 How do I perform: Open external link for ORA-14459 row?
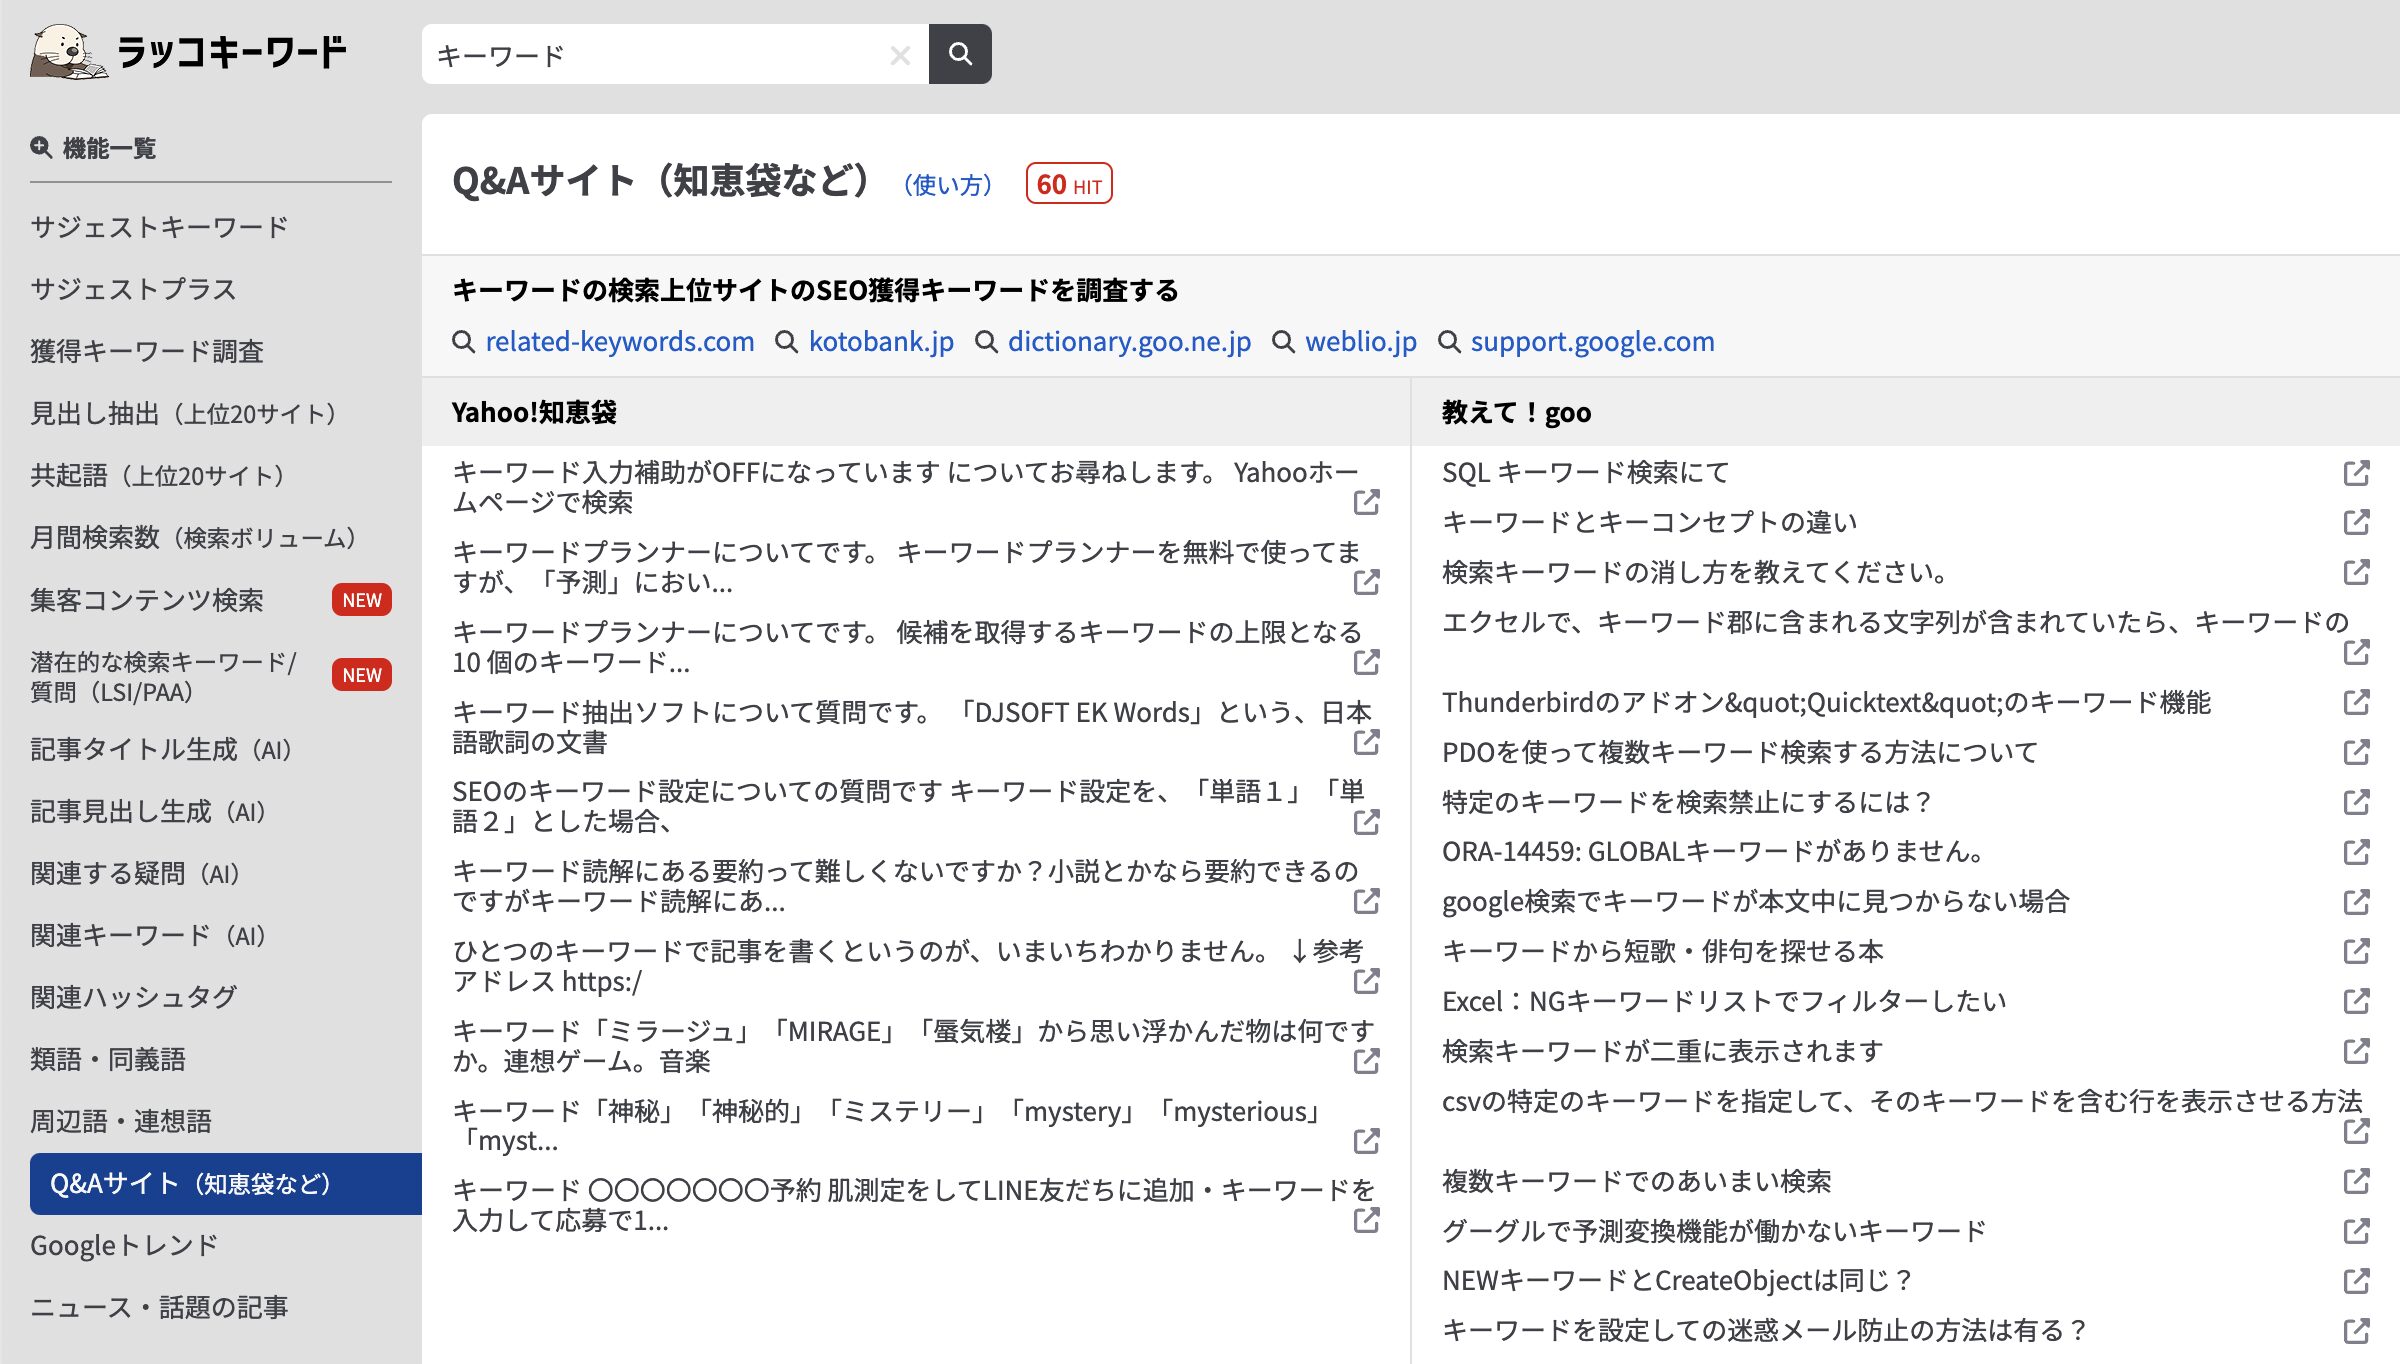point(2356,852)
